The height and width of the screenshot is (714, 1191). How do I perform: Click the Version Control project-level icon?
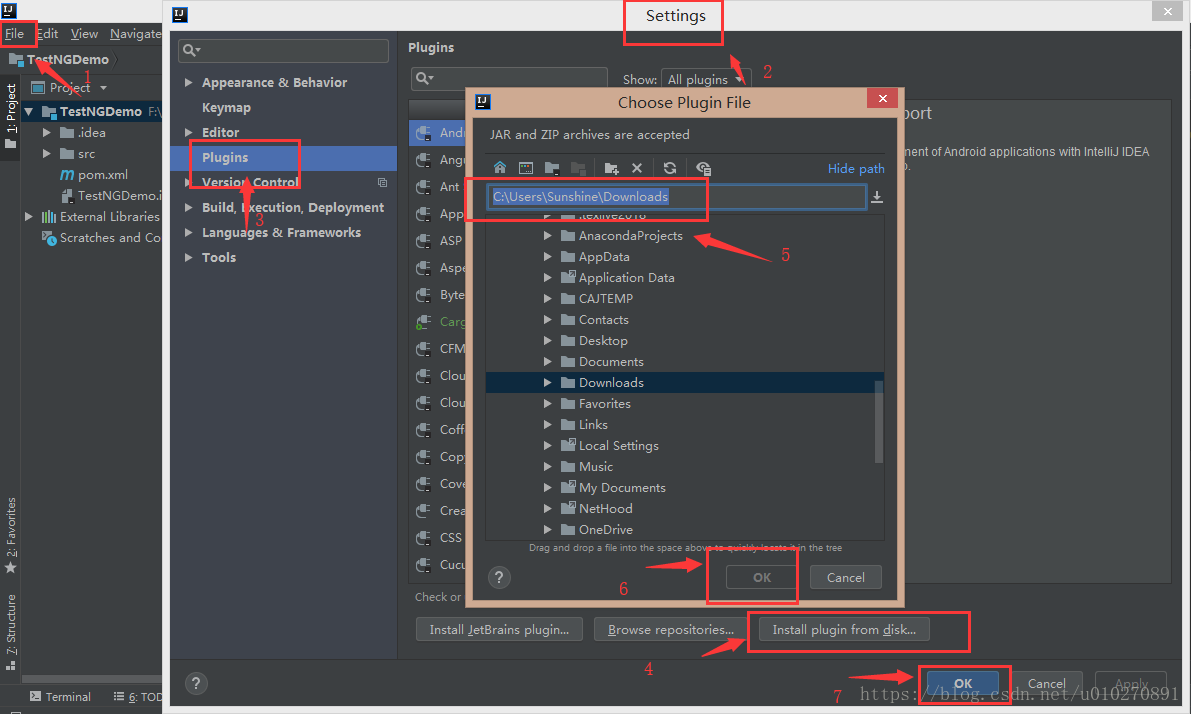pos(382,182)
